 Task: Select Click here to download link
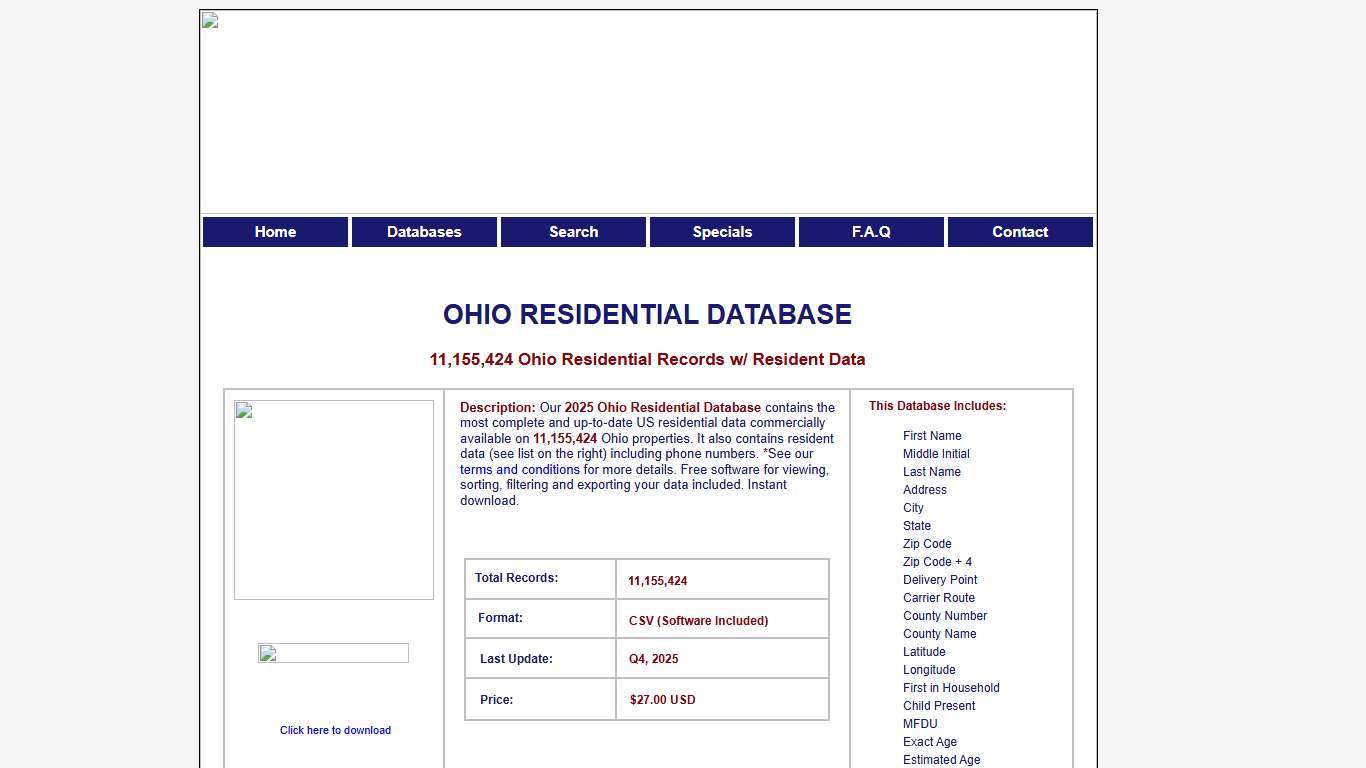click(x=335, y=730)
